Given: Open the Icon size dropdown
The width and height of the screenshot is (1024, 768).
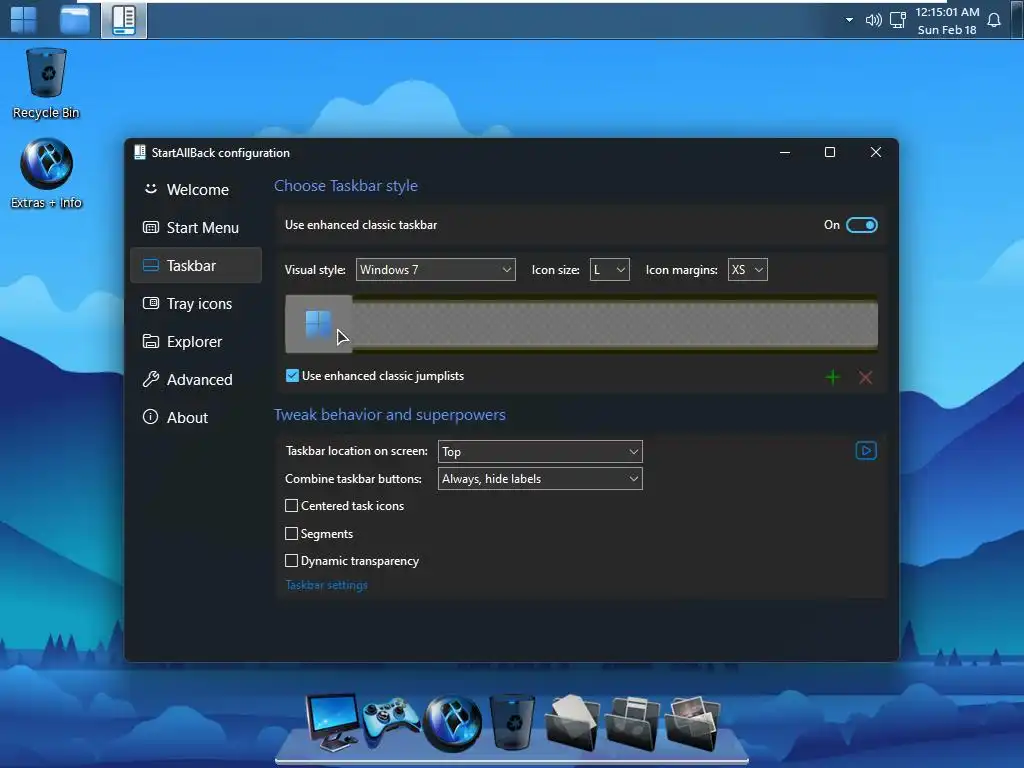Looking at the screenshot, I should coord(609,270).
